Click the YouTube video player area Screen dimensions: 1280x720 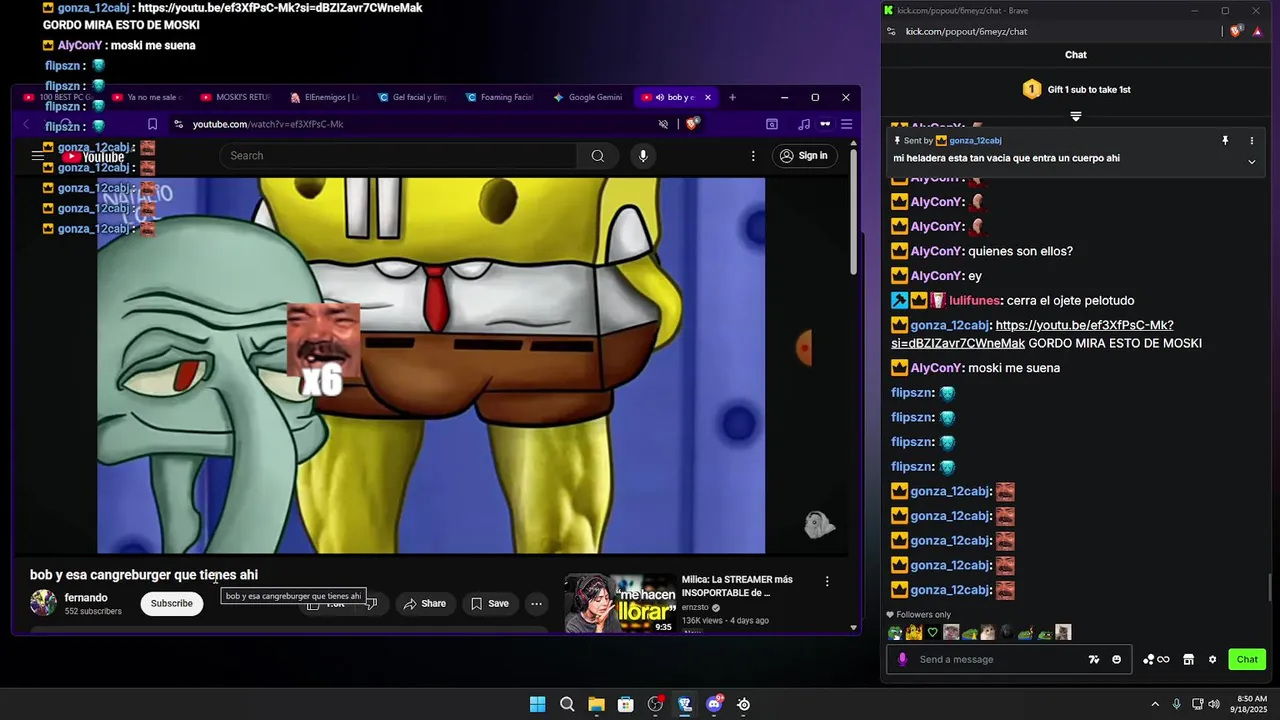tap(431, 365)
